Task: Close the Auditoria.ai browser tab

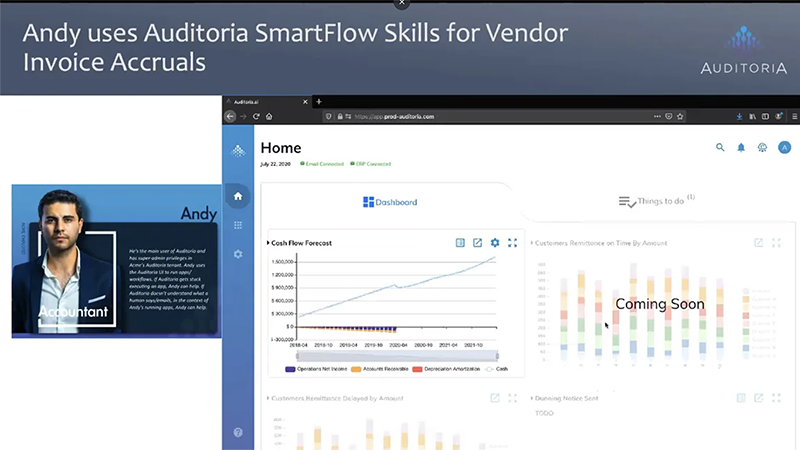Action: coord(305,102)
